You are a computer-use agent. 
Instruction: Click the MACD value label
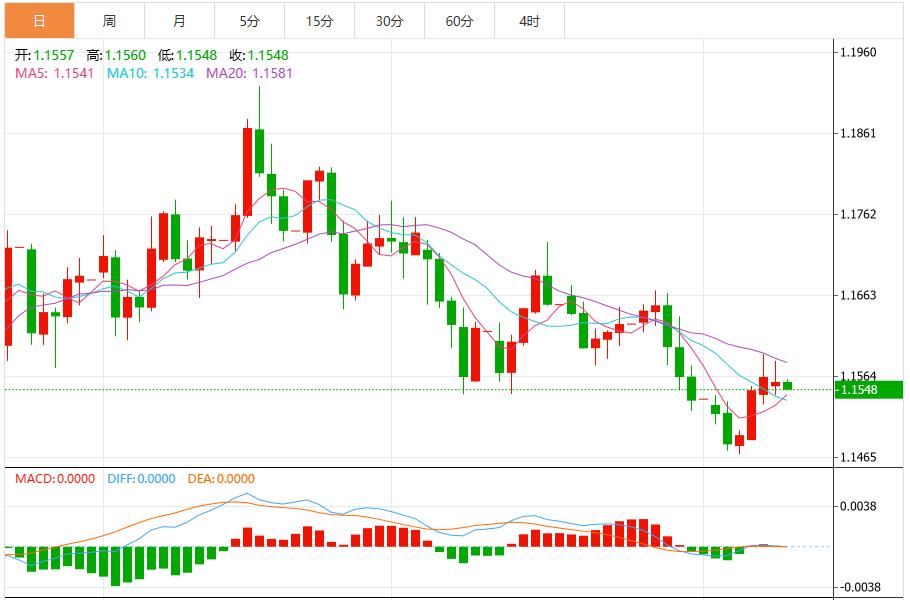55,479
